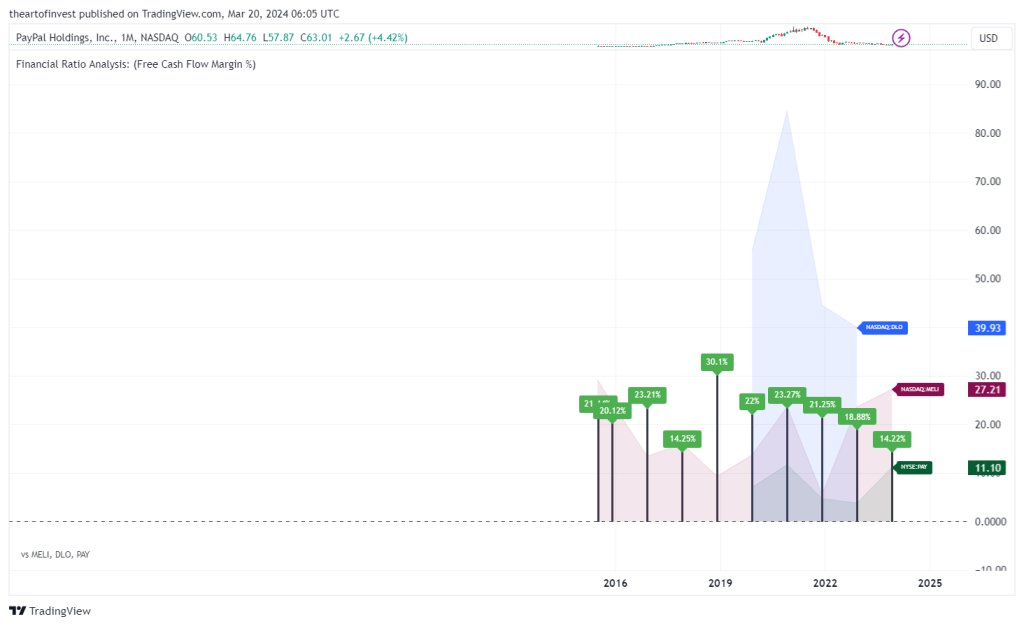Click the TradingView logo at bottom left

click(x=50, y=611)
